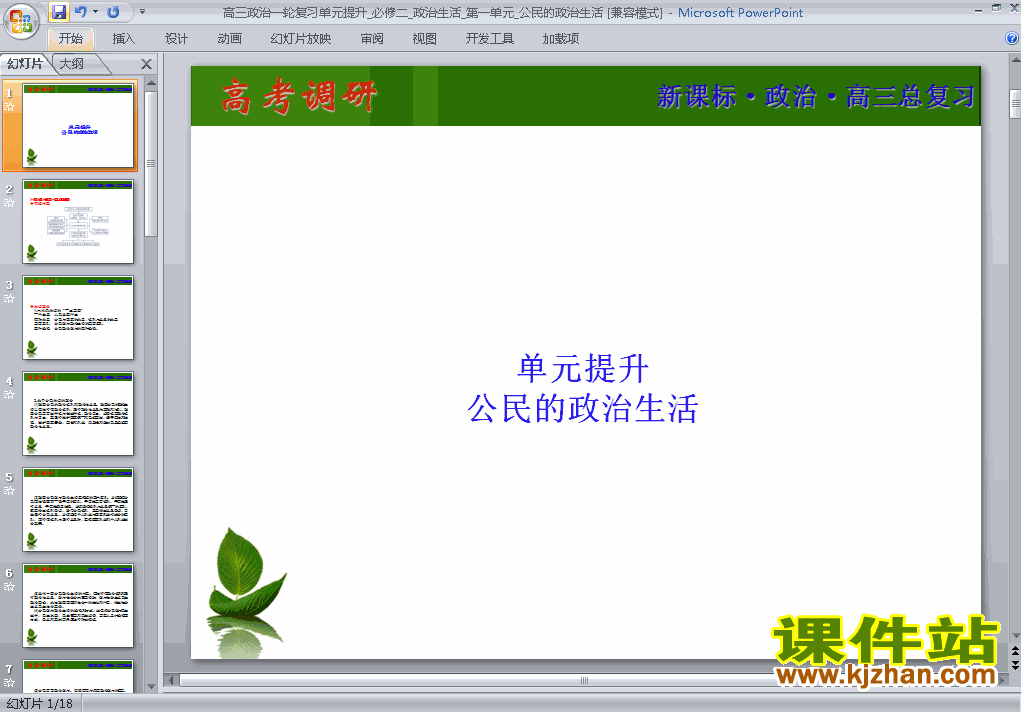
Task: Go to the 动画 ribbon tab
Action: tap(229, 38)
